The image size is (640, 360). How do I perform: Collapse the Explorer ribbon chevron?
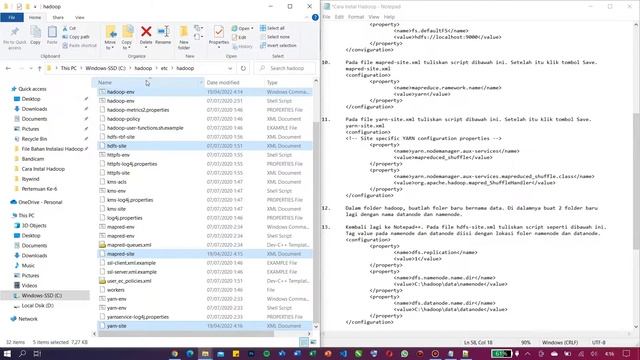click(307, 17)
